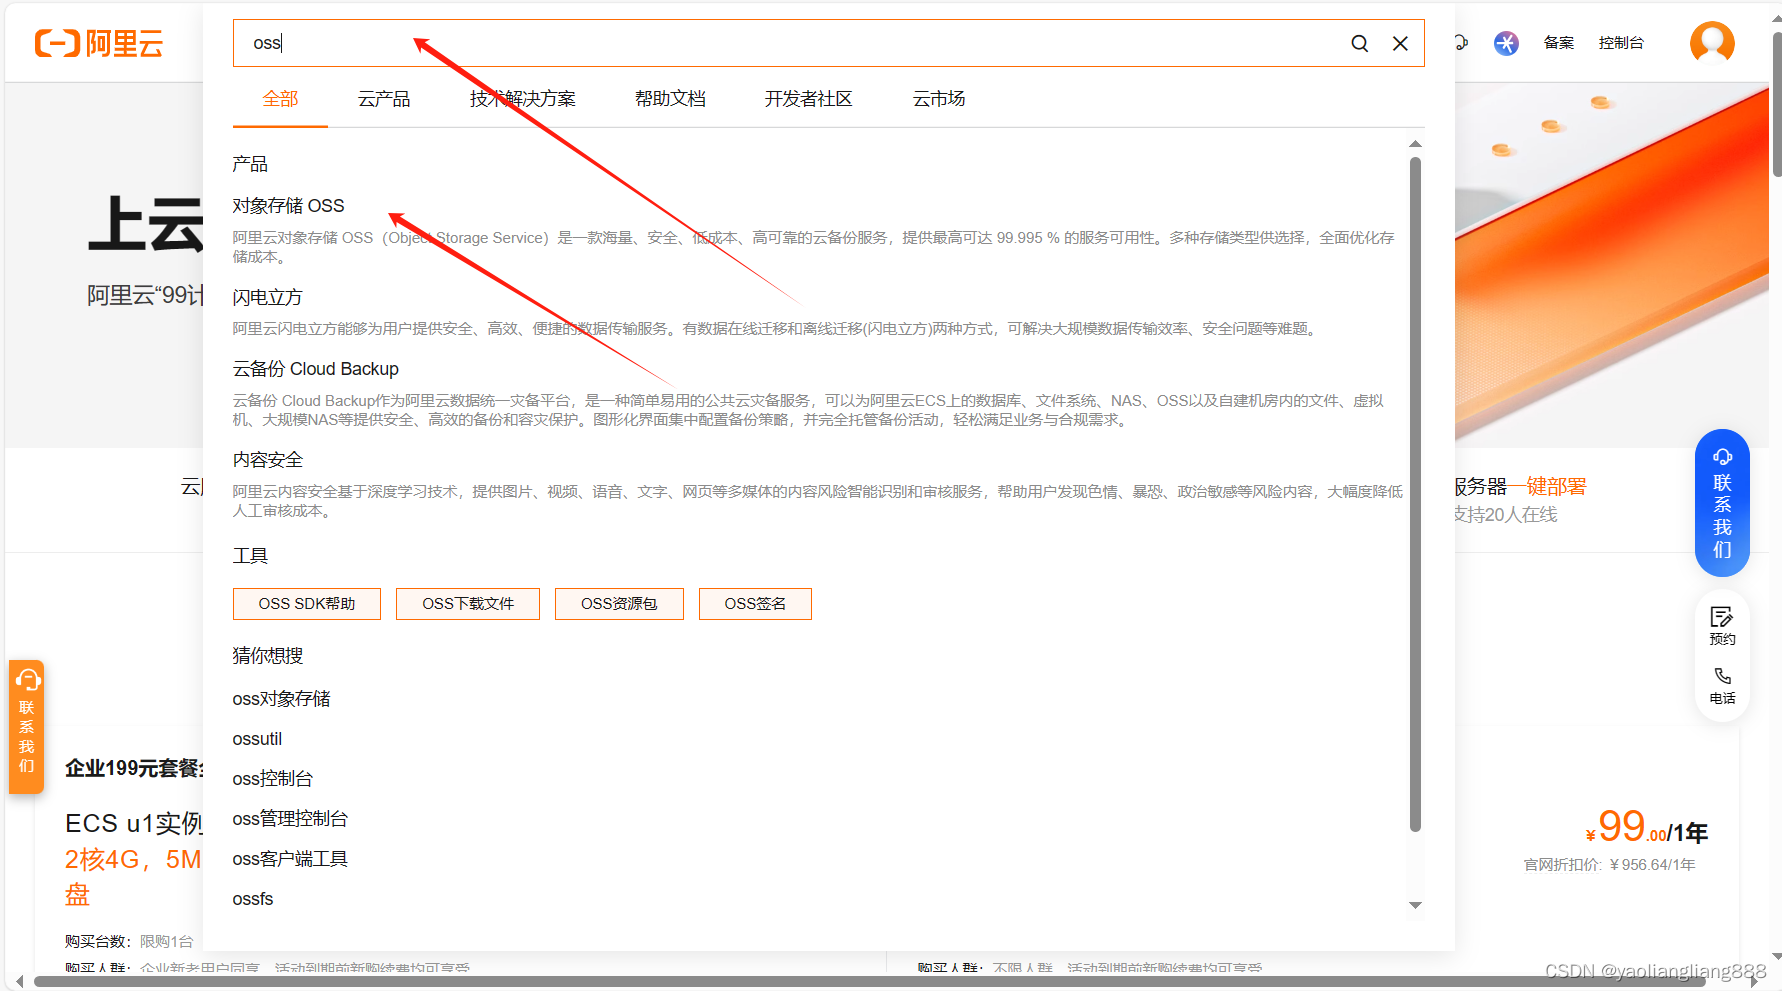Click the Alibaba Cloud logo
1782x991 pixels.
tap(99, 43)
